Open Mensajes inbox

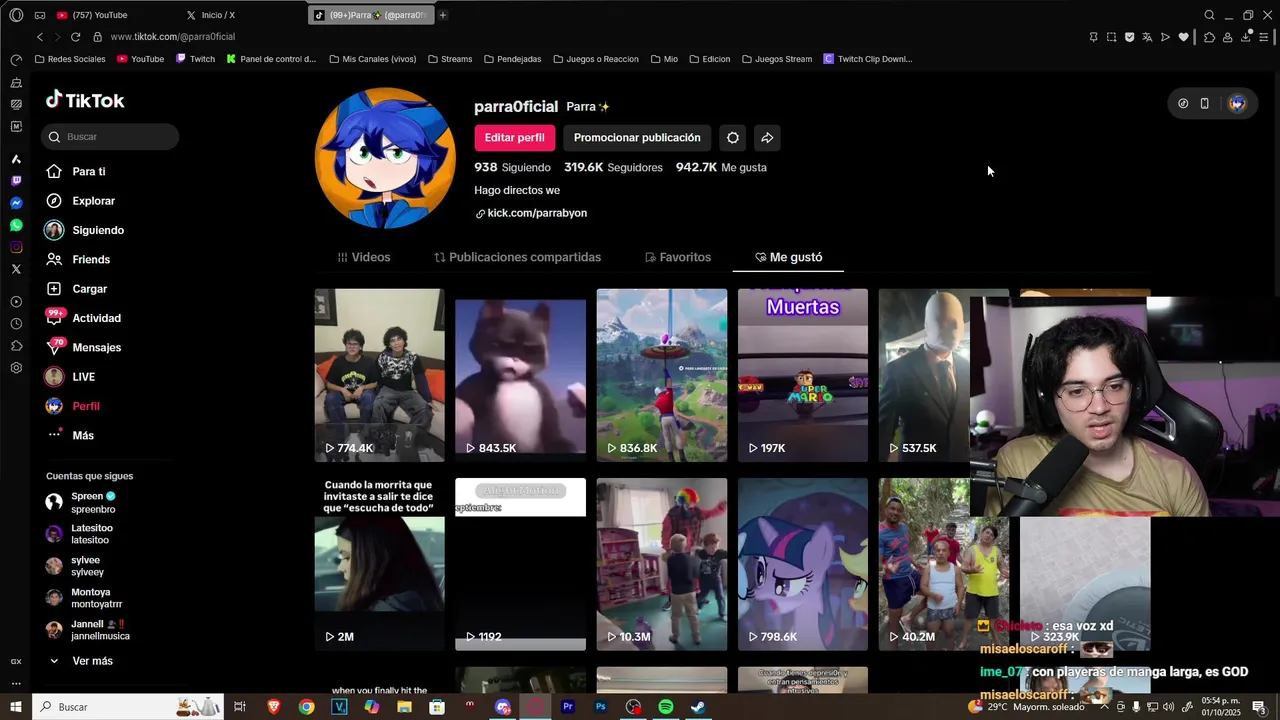click(x=83, y=348)
